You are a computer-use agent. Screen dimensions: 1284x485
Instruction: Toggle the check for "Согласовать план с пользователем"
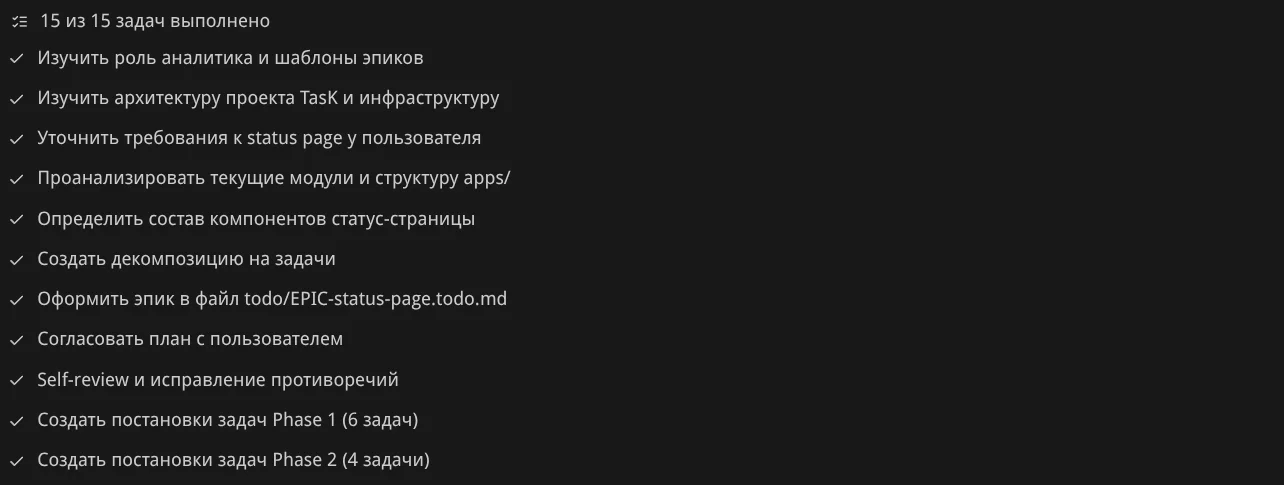pyautogui.click(x=17, y=340)
